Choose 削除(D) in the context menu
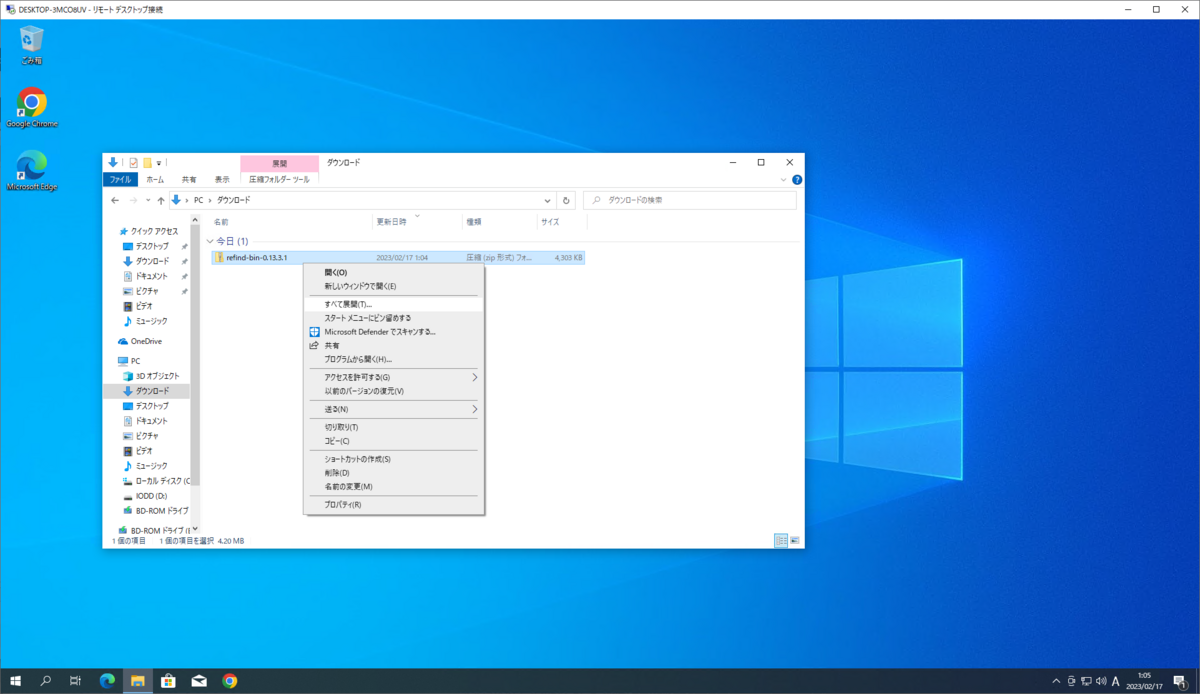This screenshot has width=1200, height=694. point(394,473)
